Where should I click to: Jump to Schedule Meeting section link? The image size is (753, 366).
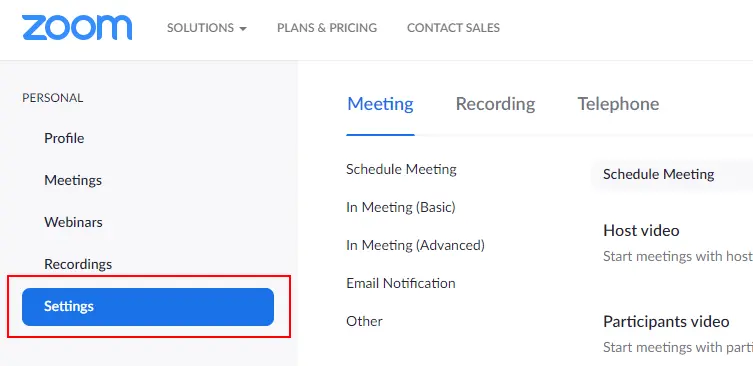click(x=401, y=169)
